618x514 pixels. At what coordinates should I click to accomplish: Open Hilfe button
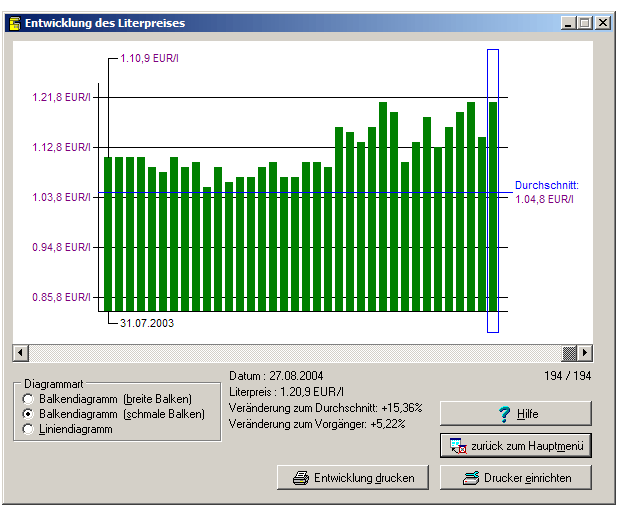tap(516, 413)
